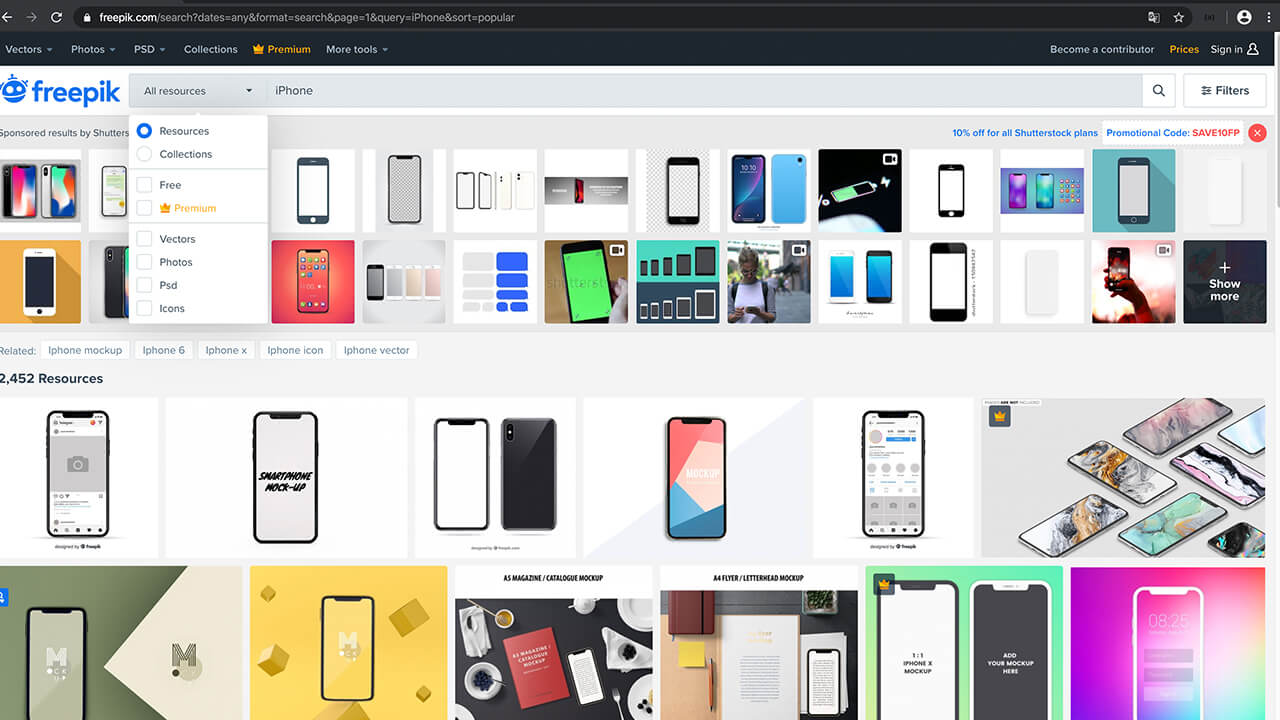Go back using the browser back arrow

[6, 17]
